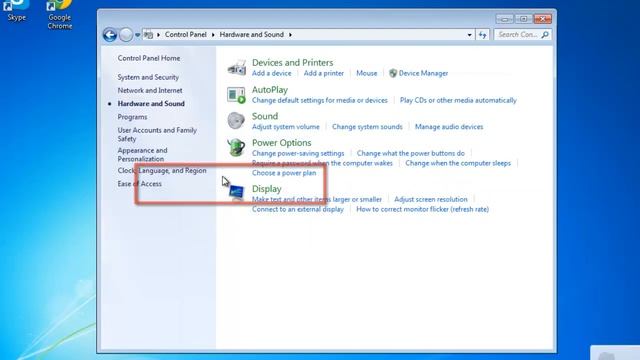Go back with the Back arrow button
The width and height of the screenshot is (640, 360).
[110, 35]
